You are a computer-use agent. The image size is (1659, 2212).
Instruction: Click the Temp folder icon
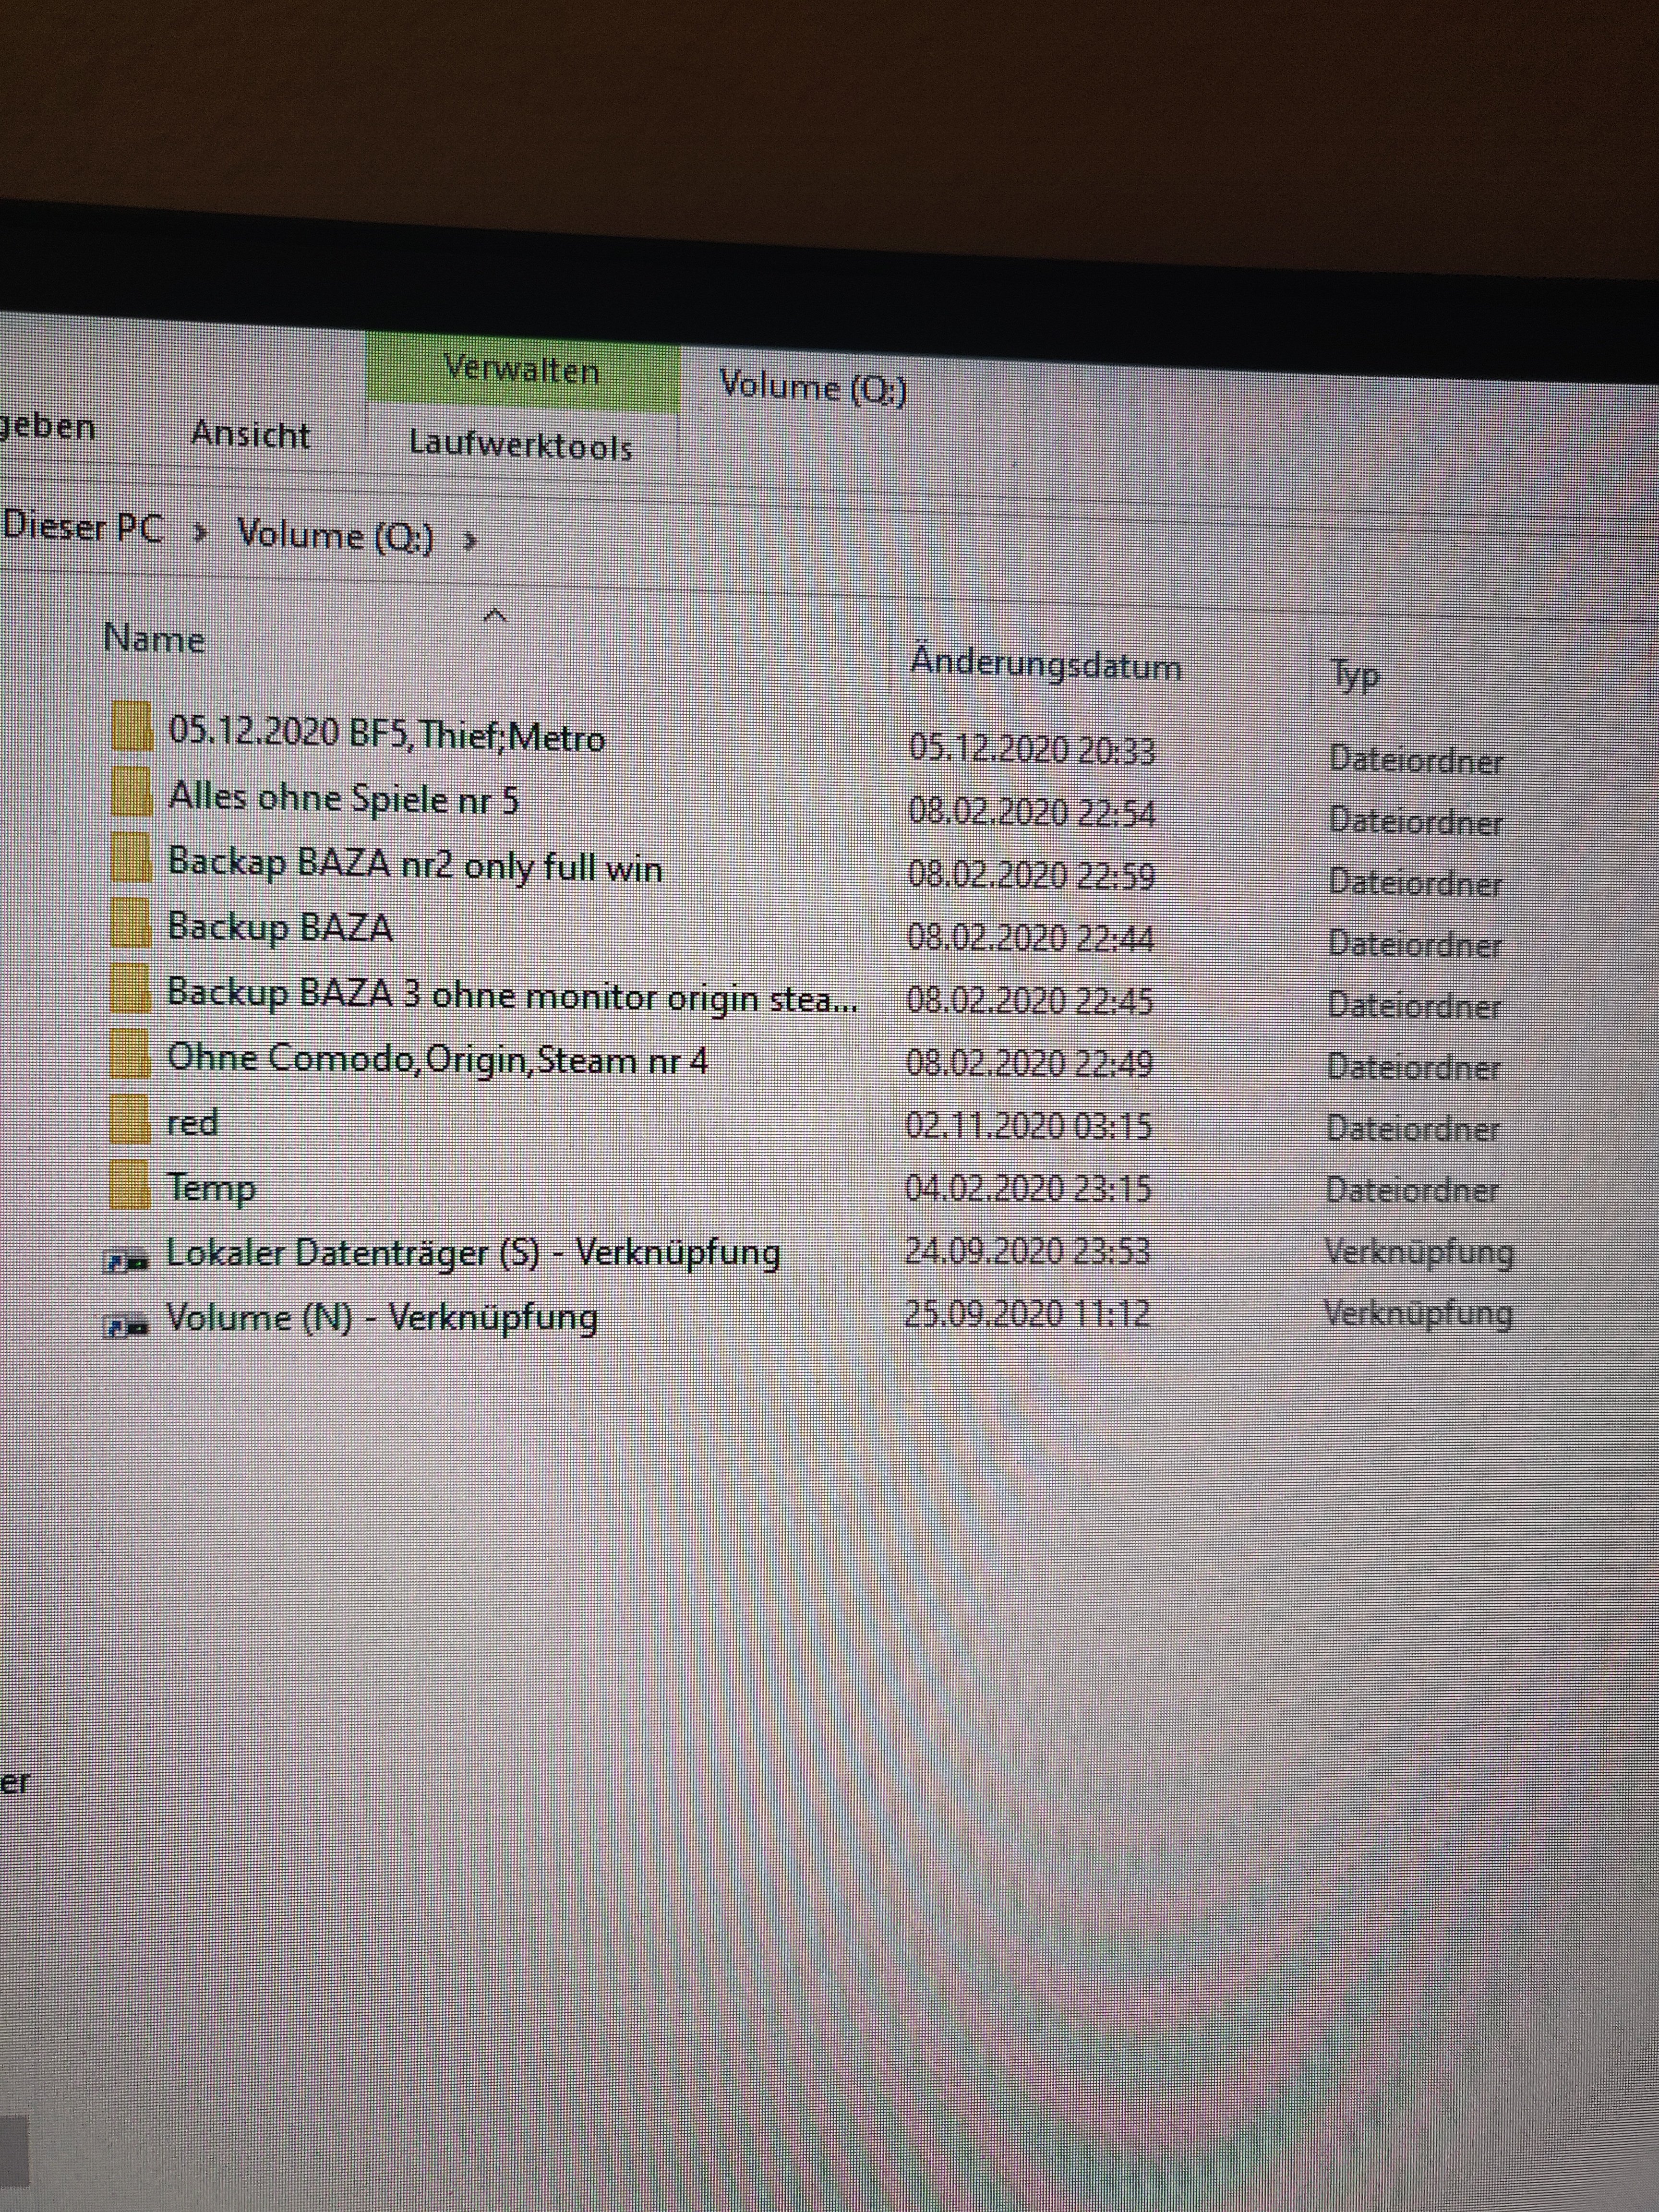pos(130,1185)
